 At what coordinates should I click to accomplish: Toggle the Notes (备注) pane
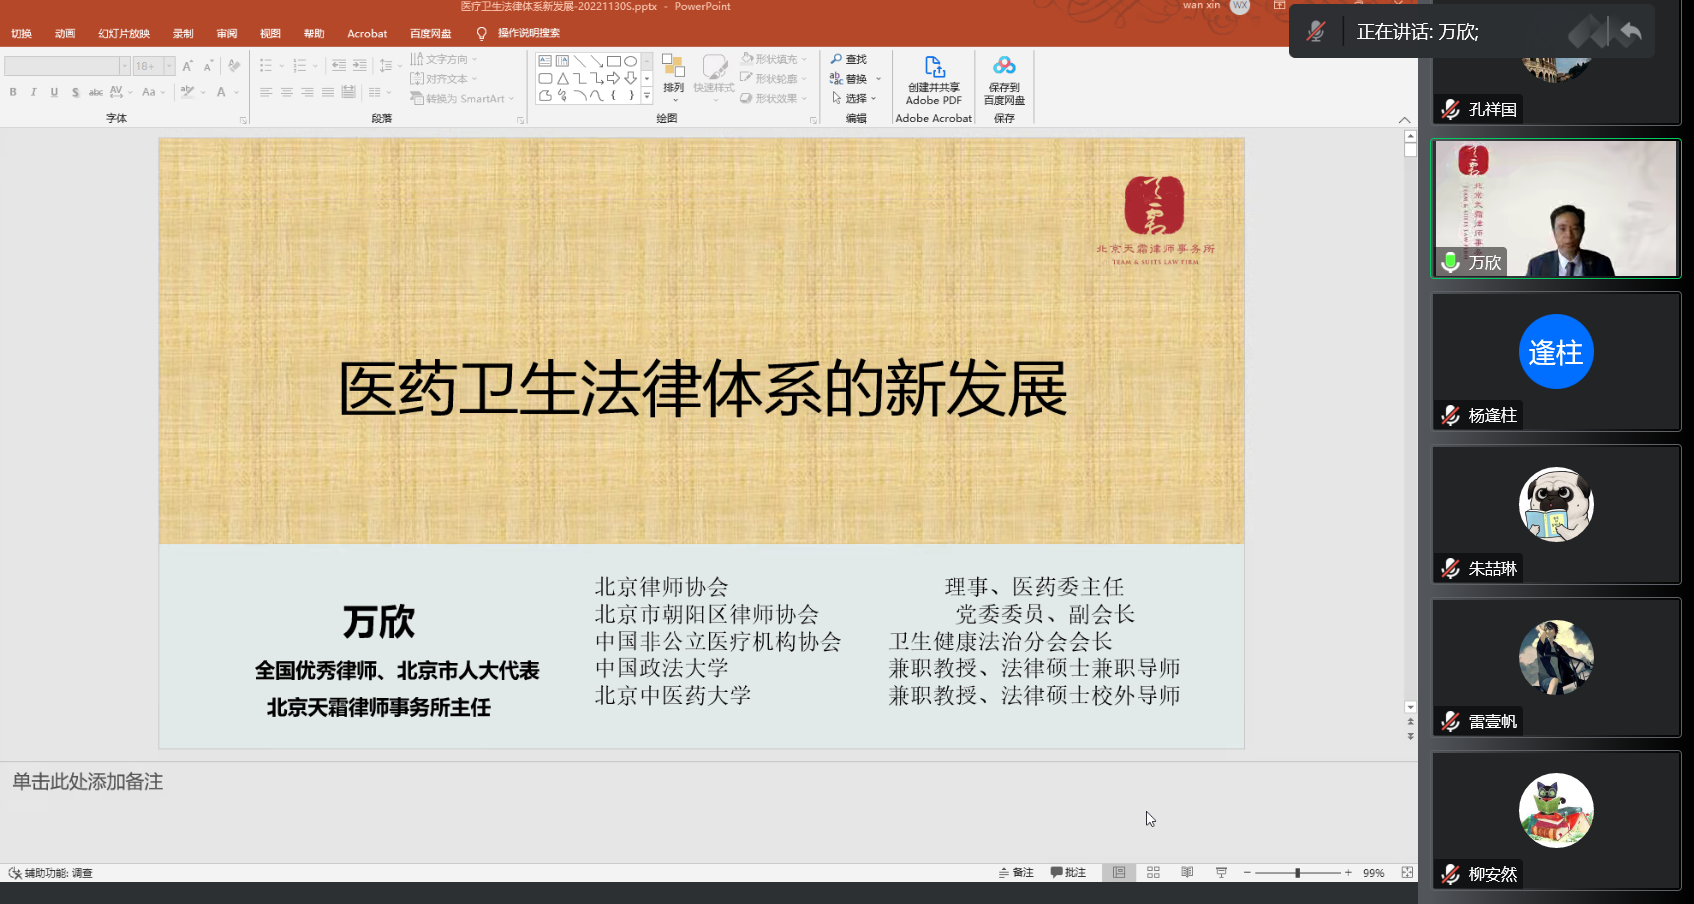[x=1016, y=873]
